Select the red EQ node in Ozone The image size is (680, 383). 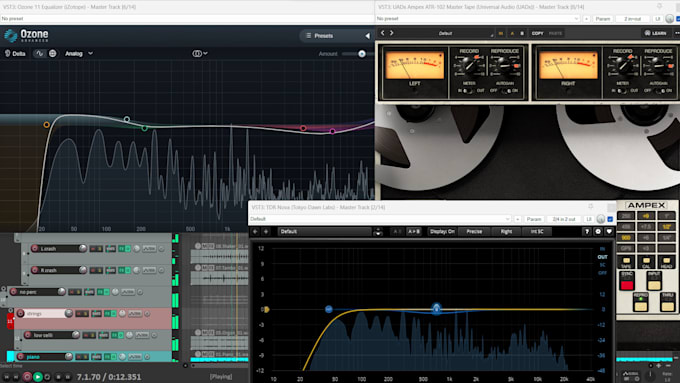(x=303, y=128)
